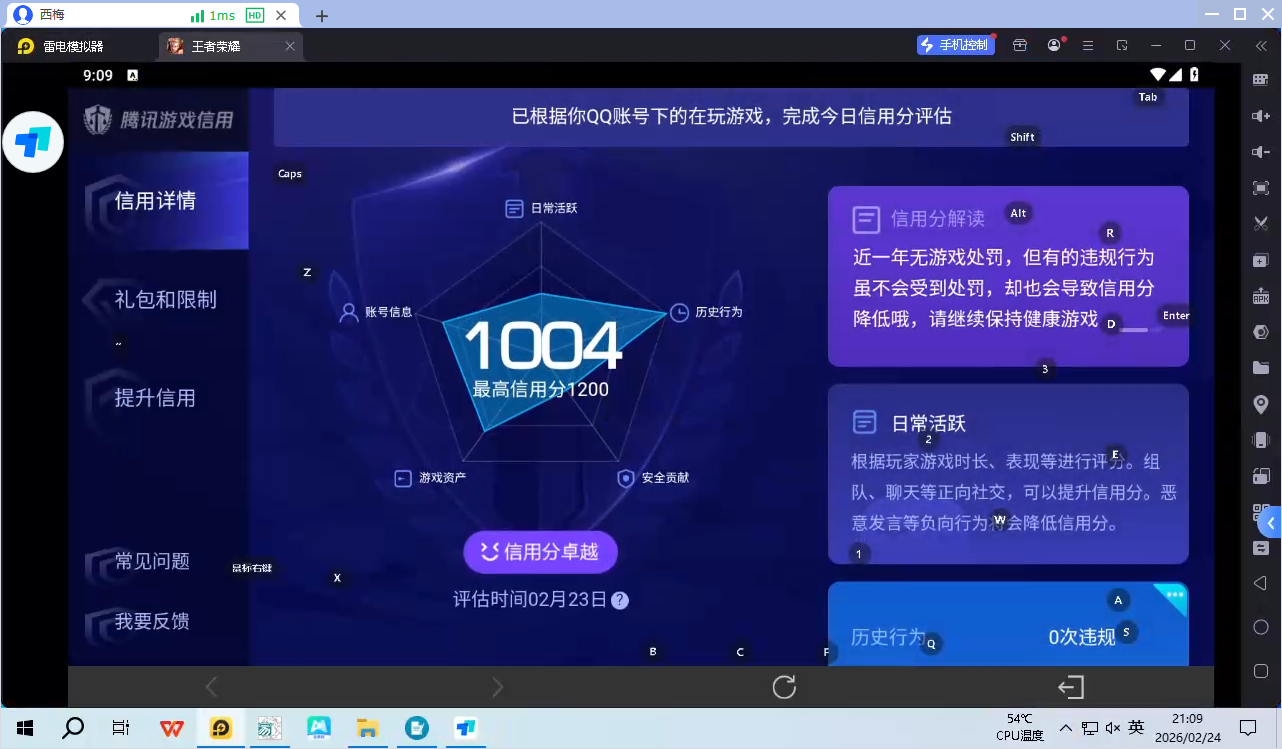Open the shared folder icon in emulator sidebar

[x=1261, y=366]
